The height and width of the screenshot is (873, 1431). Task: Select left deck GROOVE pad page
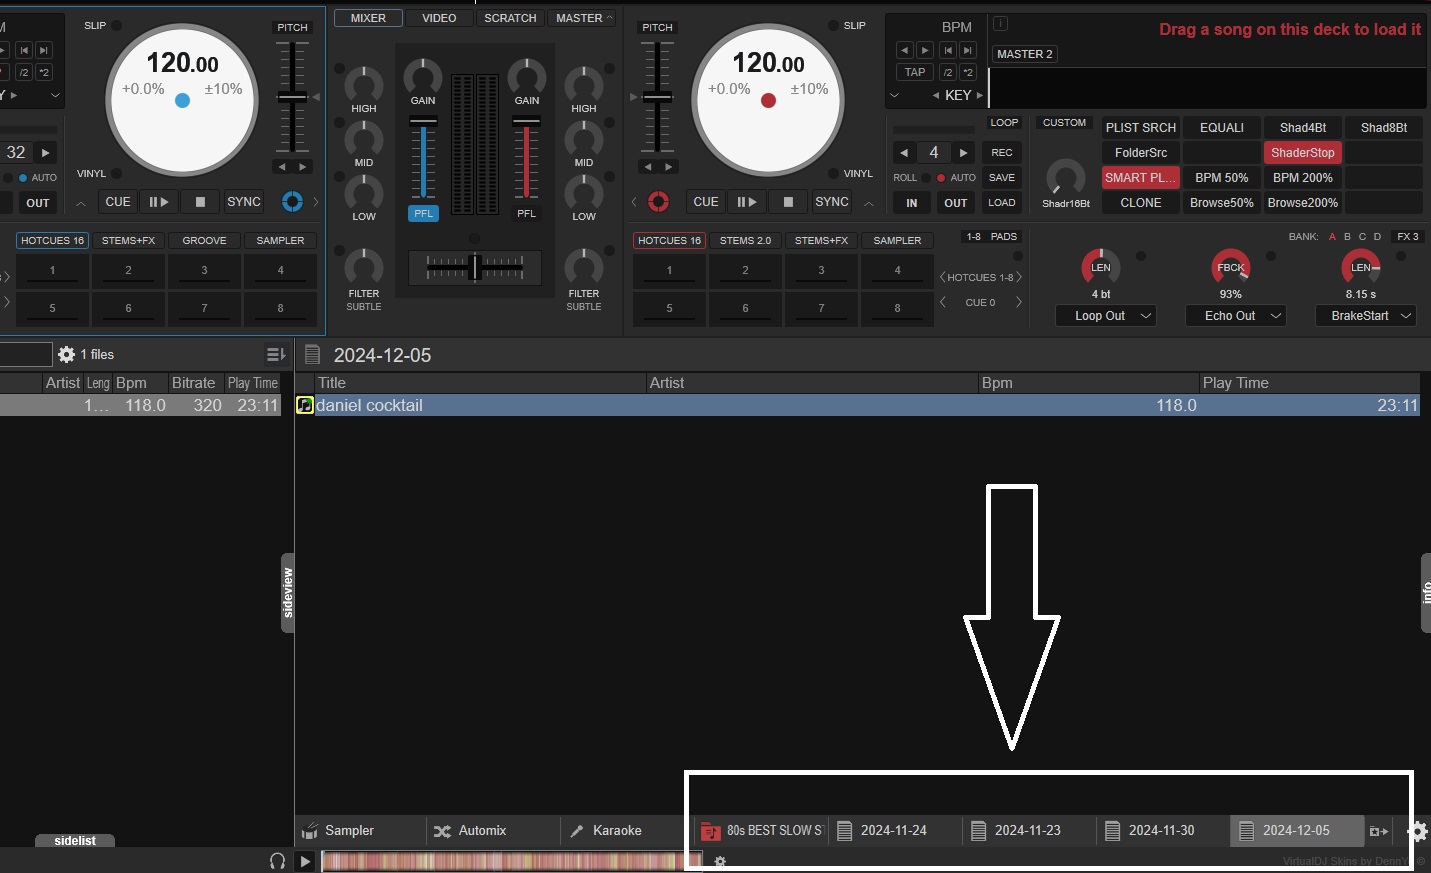pos(204,240)
